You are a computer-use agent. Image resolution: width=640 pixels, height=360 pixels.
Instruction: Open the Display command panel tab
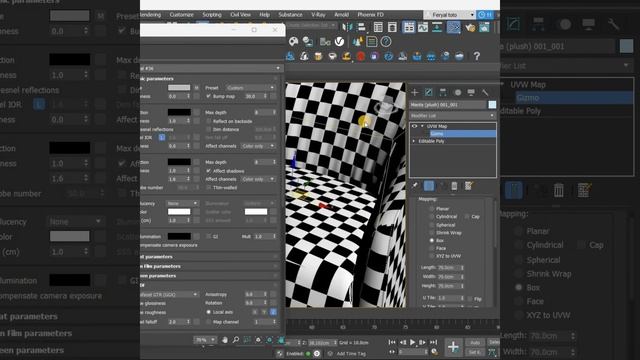coord(471,93)
